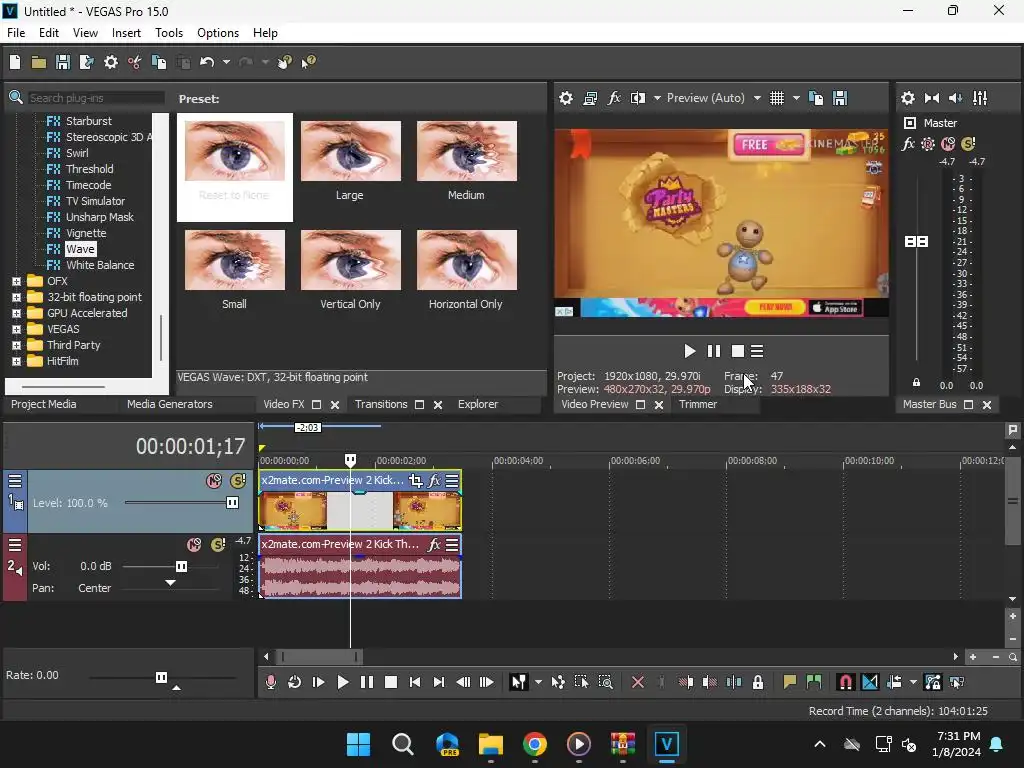Choose the Large wave preset

tap(350, 159)
